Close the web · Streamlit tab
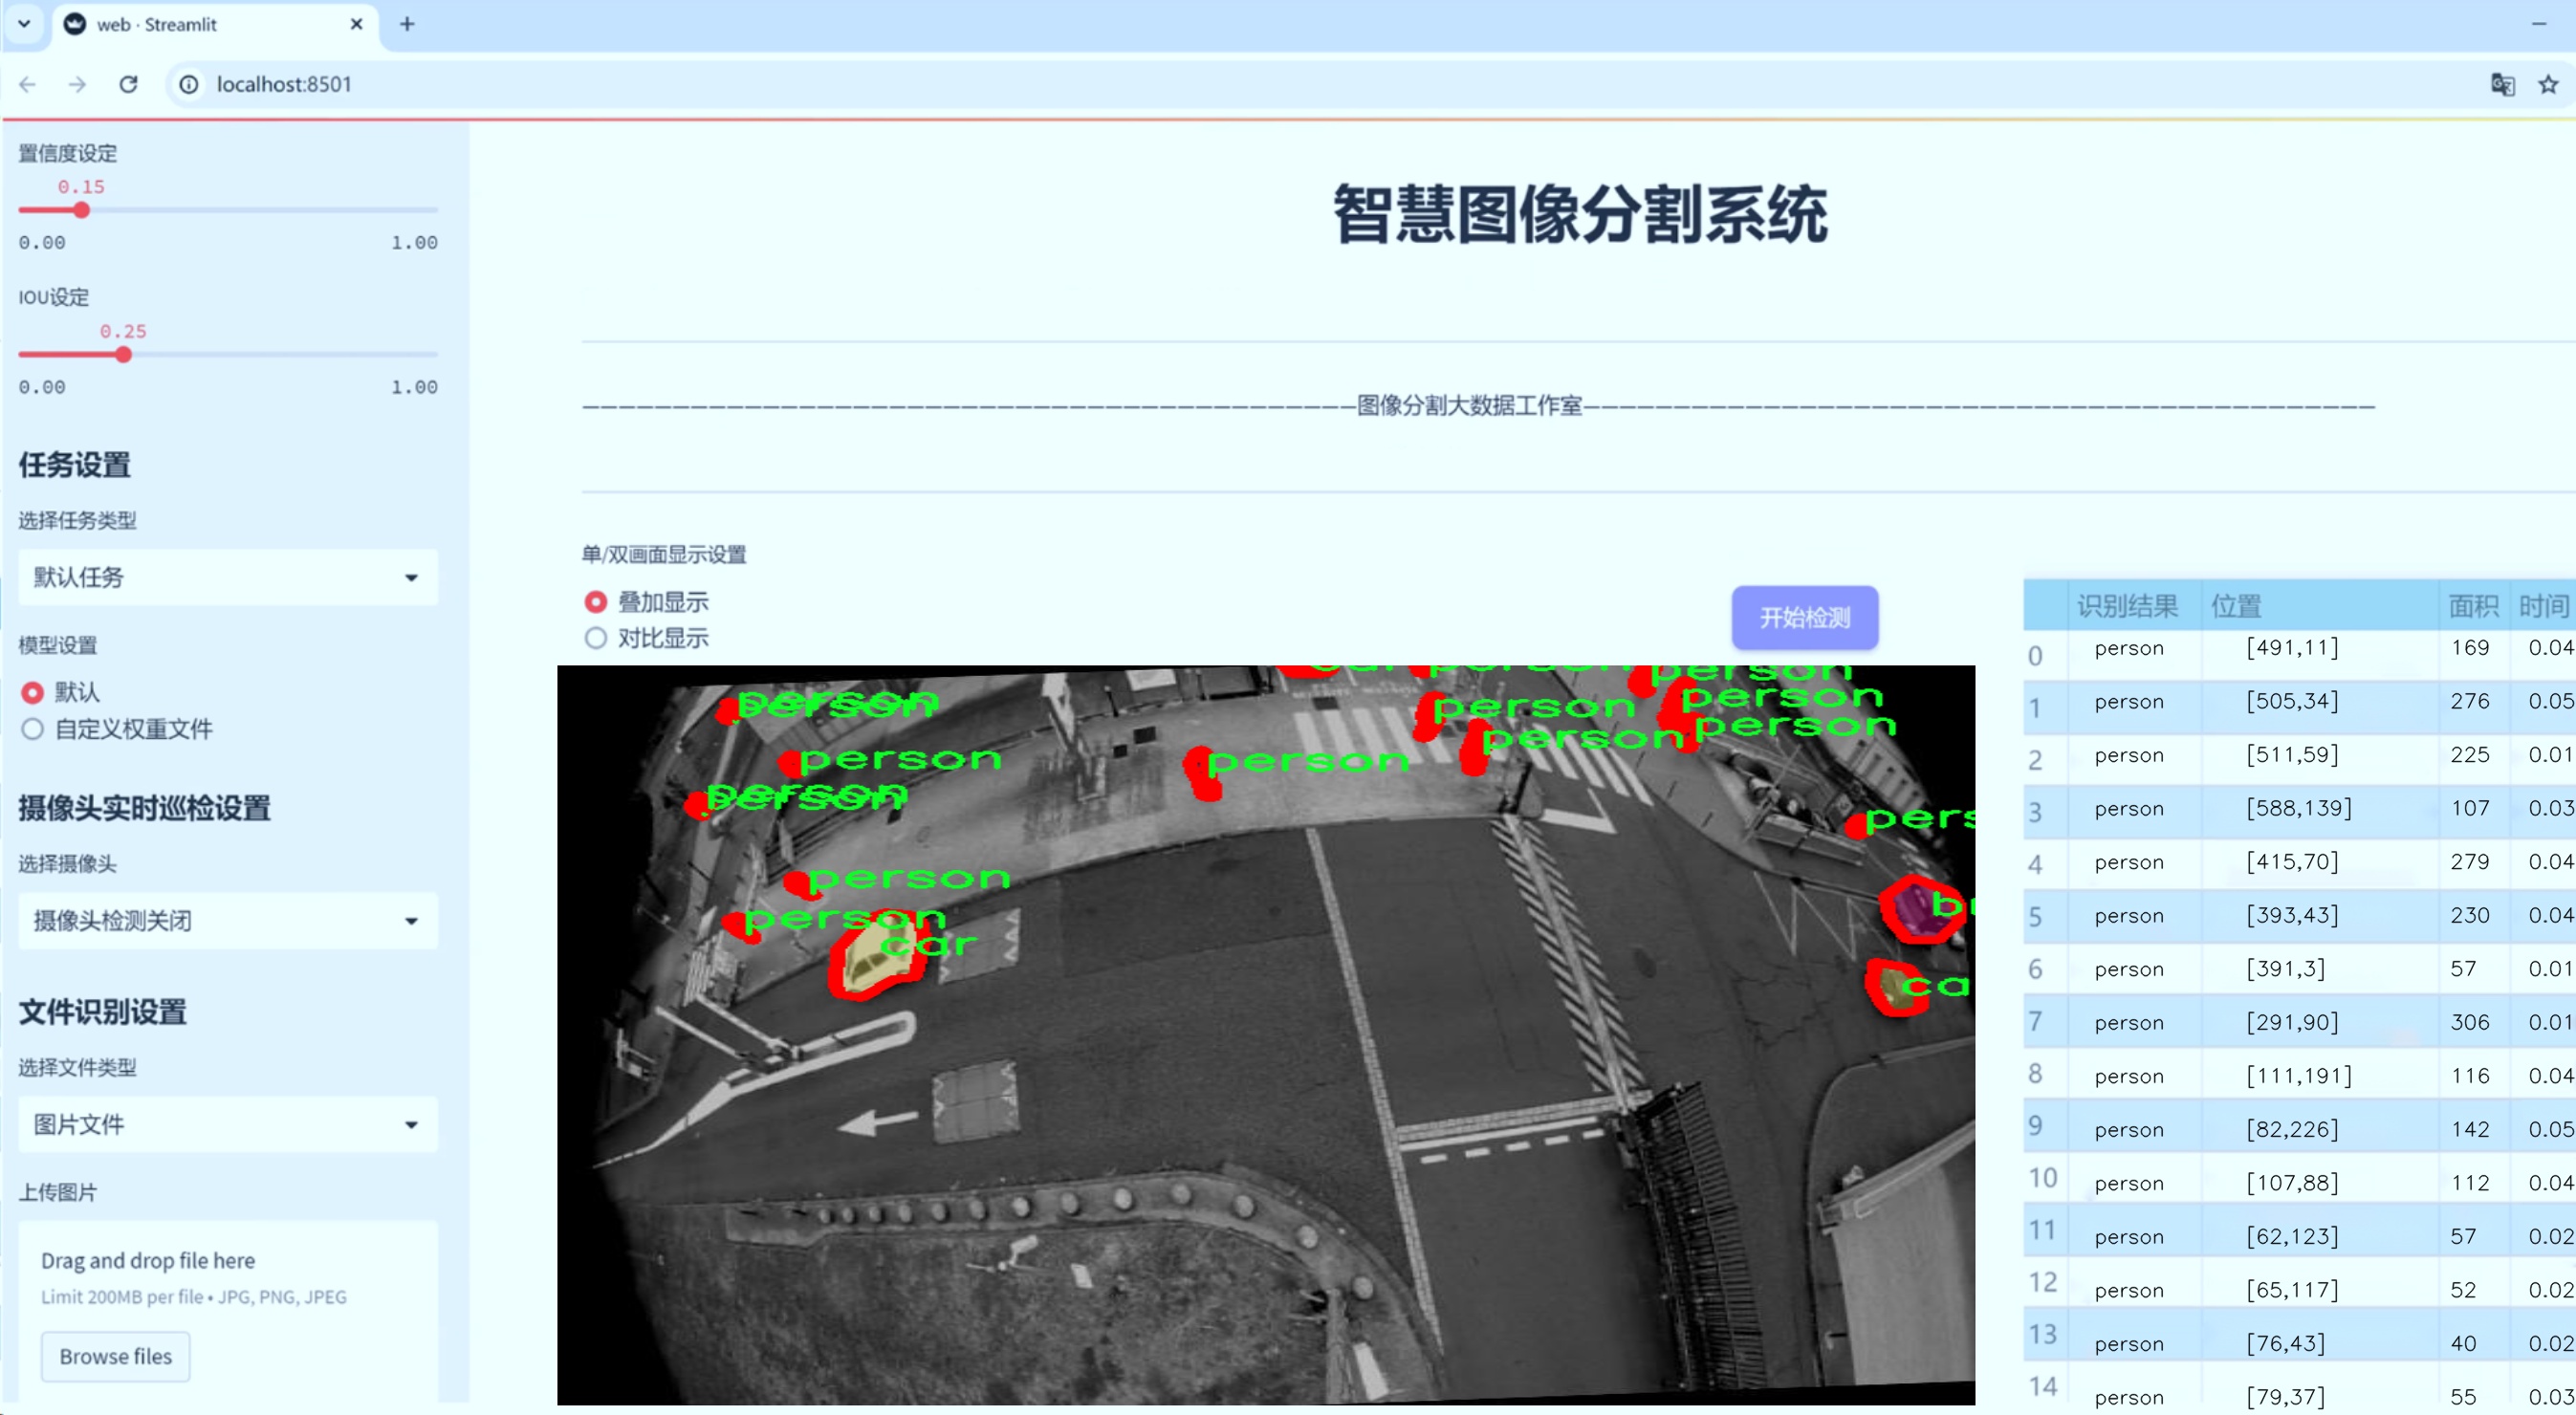This screenshot has height=1415, width=2576. point(356,24)
